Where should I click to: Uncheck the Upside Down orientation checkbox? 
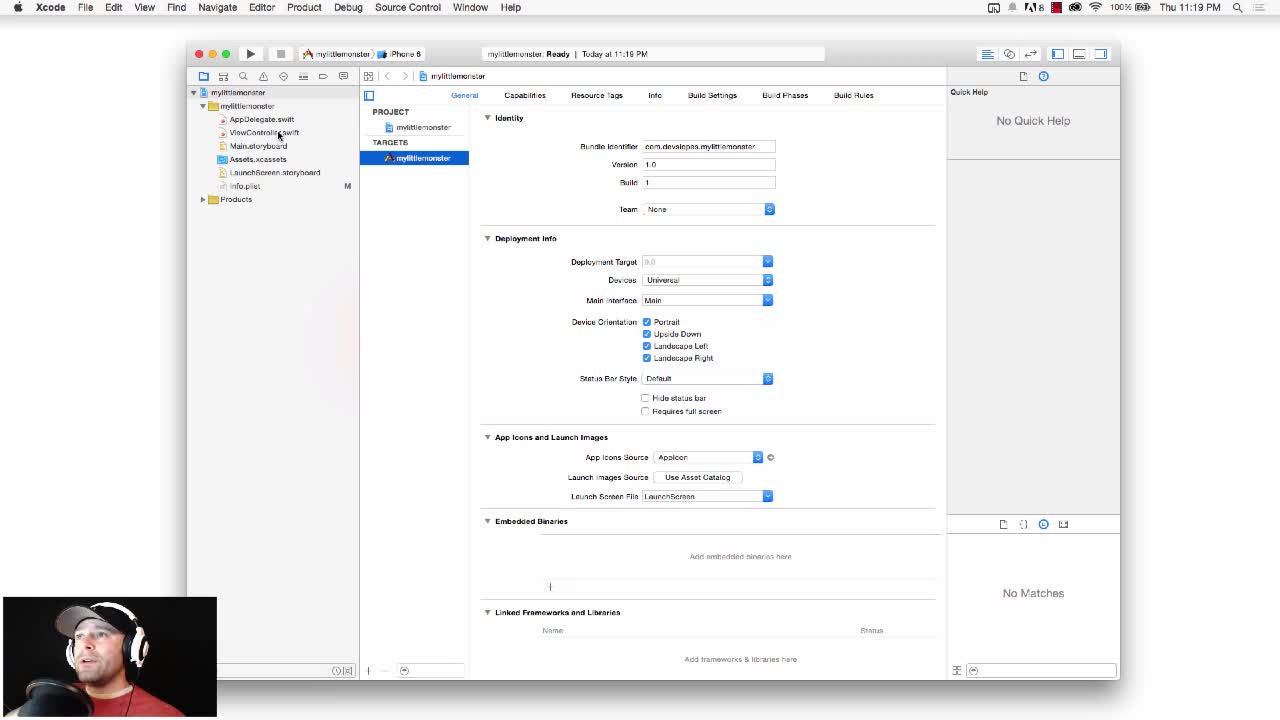coord(647,334)
